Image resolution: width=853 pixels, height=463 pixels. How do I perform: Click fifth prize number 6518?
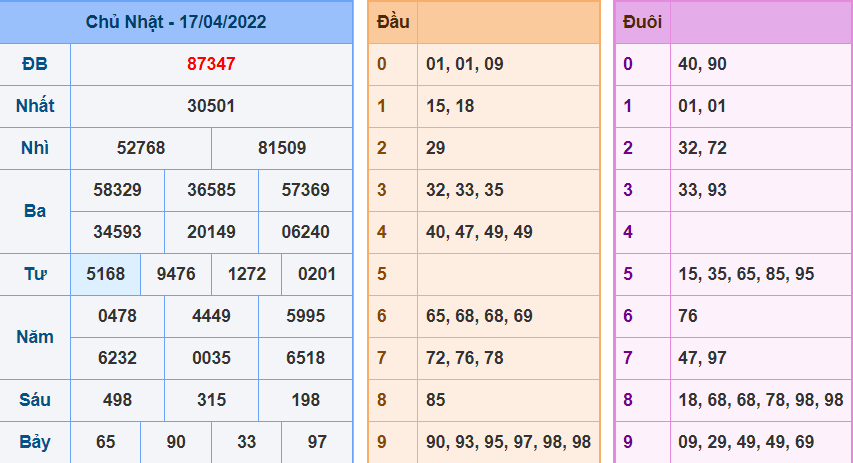click(305, 358)
